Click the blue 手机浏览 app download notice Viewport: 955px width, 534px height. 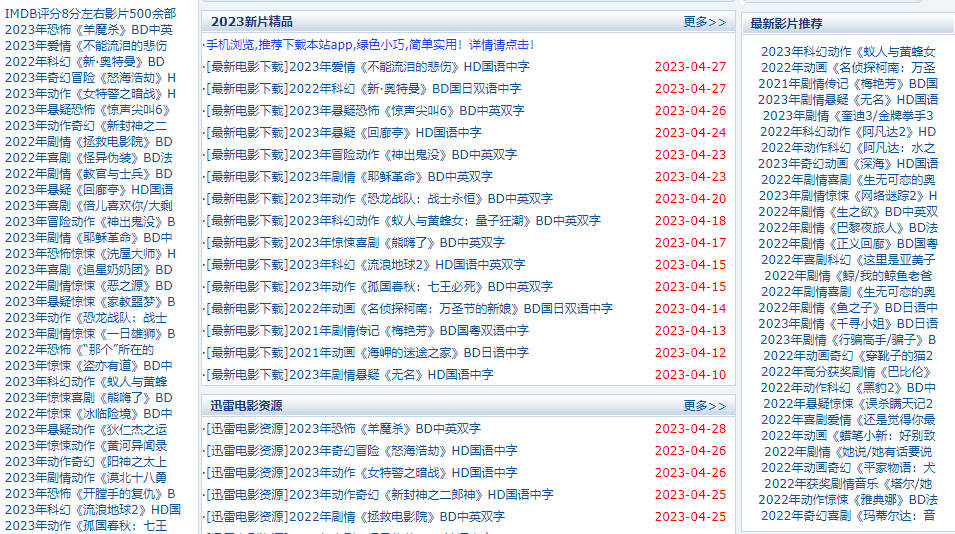pyautogui.click(x=370, y=44)
